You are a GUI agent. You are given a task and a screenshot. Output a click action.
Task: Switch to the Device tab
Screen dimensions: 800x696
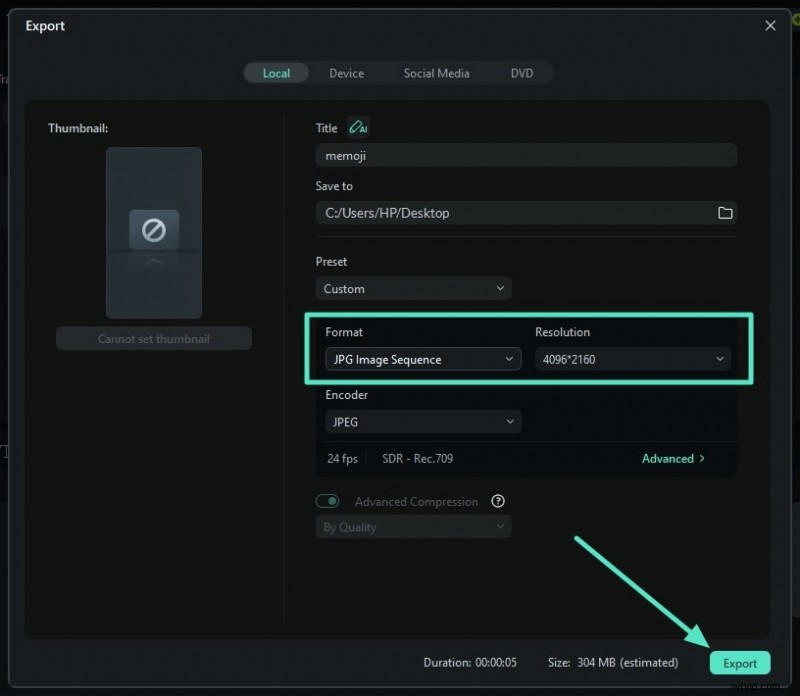pyautogui.click(x=346, y=72)
